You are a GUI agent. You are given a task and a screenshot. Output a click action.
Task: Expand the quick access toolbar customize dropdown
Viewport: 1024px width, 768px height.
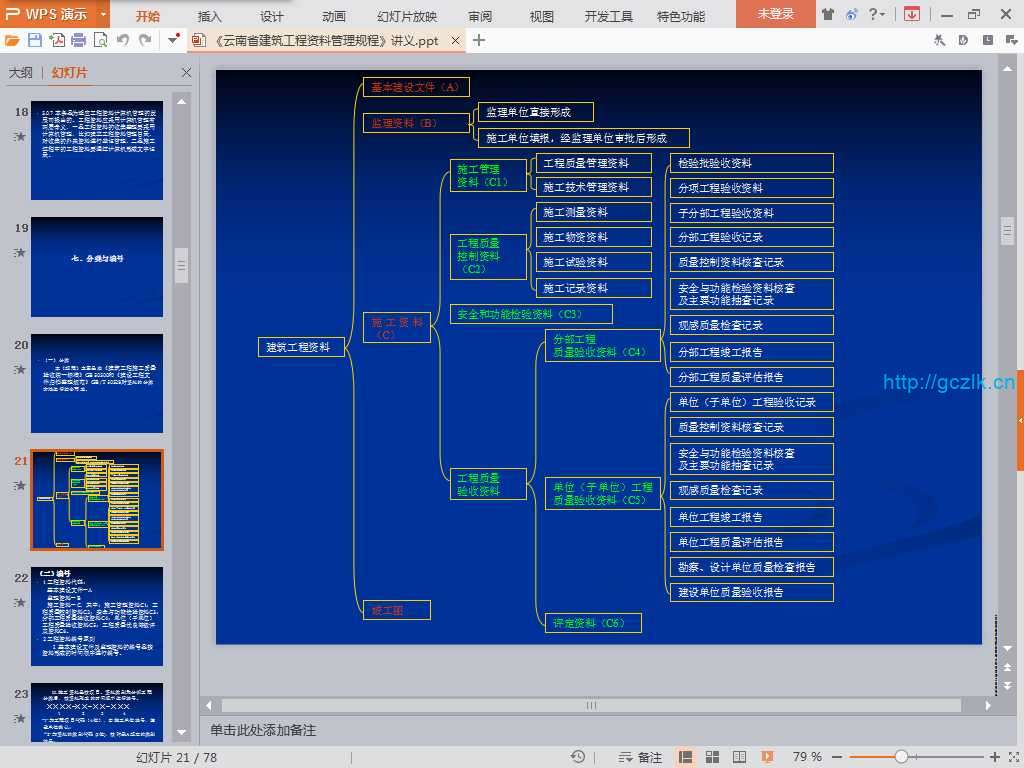tap(174, 41)
